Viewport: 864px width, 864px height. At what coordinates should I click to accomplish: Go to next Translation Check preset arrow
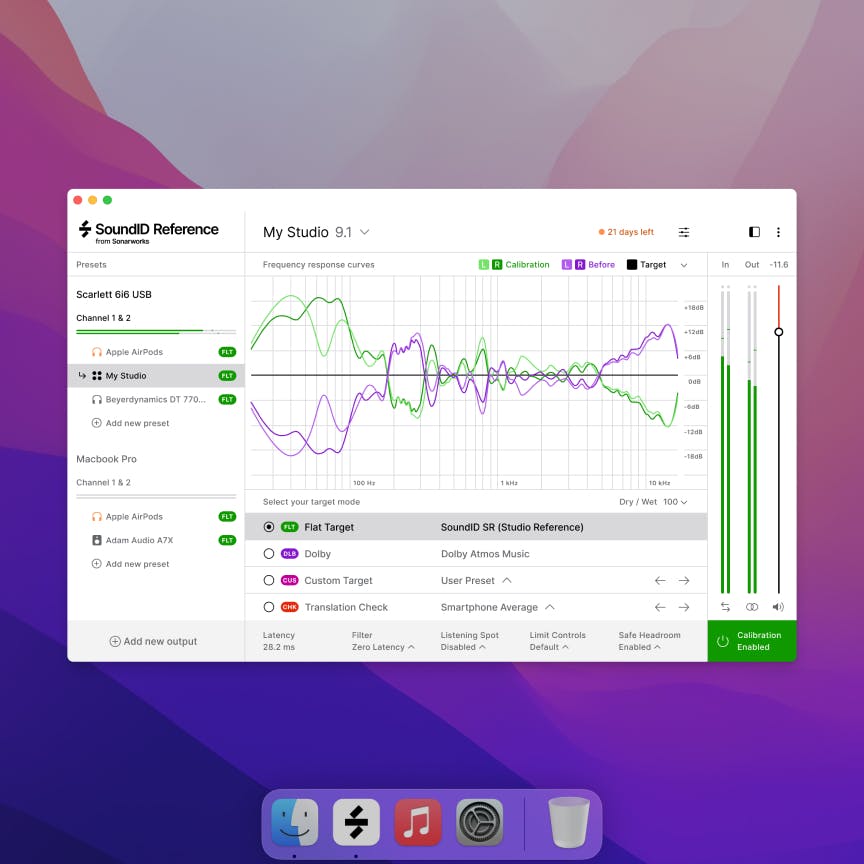click(684, 607)
